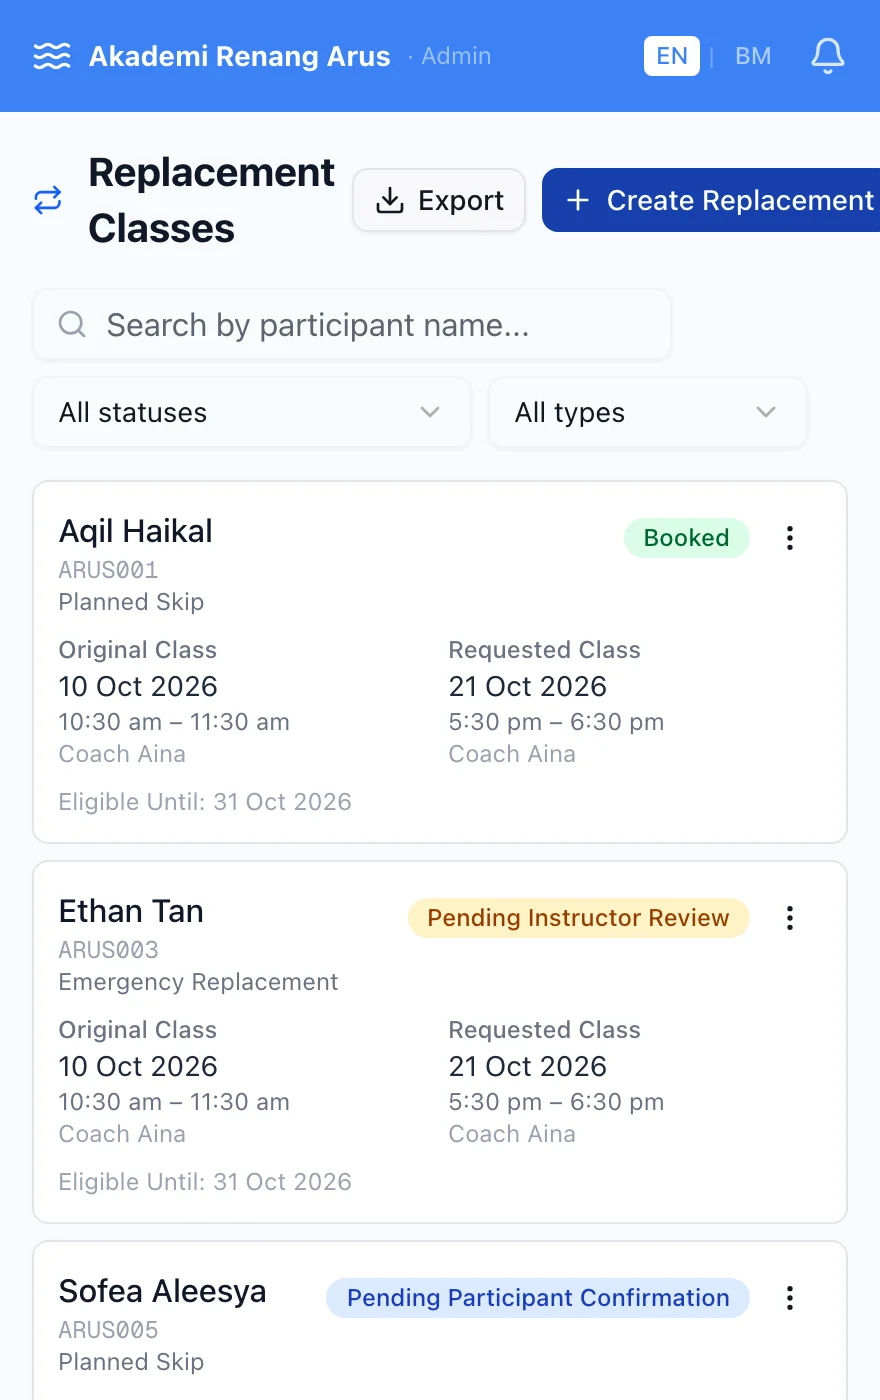
Task: Click the wave logo icon in header
Action: tap(52, 56)
